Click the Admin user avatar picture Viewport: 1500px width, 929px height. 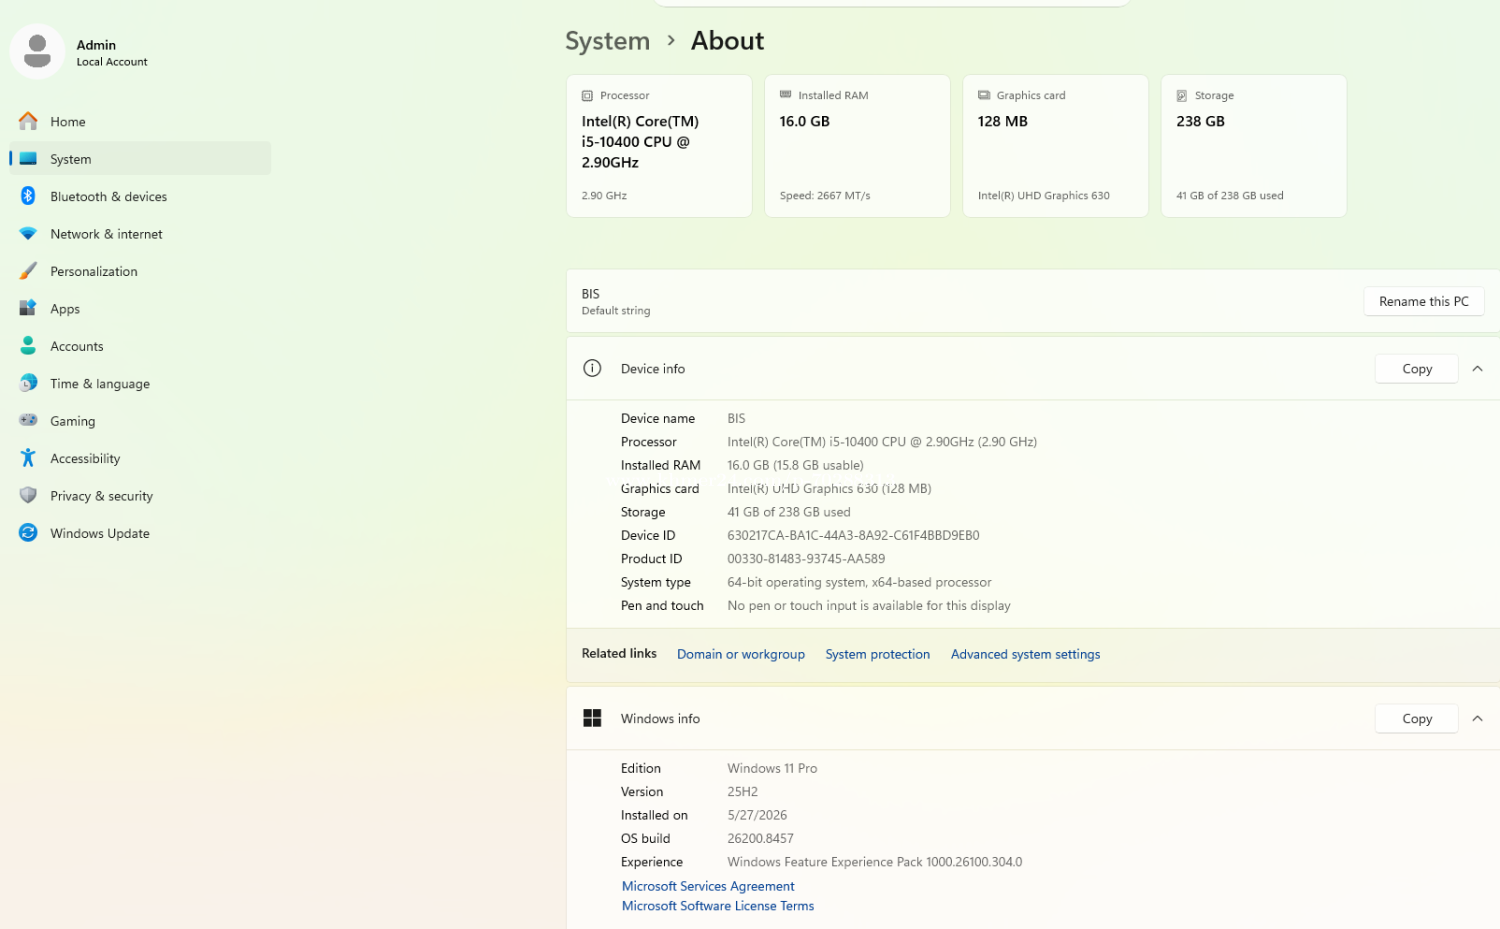pos(37,51)
